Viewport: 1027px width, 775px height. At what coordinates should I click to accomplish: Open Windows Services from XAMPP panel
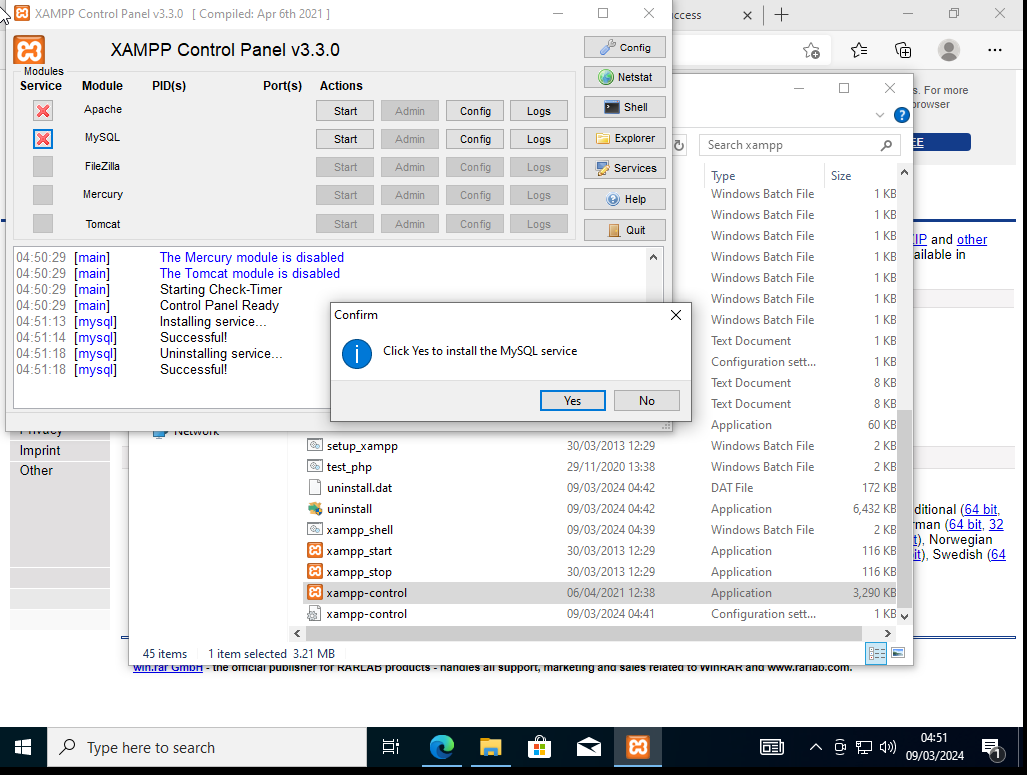coord(625,168)
